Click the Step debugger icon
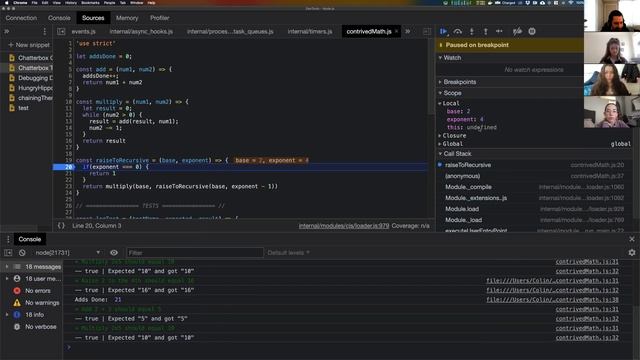Viewport: 640px width, 360px height. [x=499, y=31]
